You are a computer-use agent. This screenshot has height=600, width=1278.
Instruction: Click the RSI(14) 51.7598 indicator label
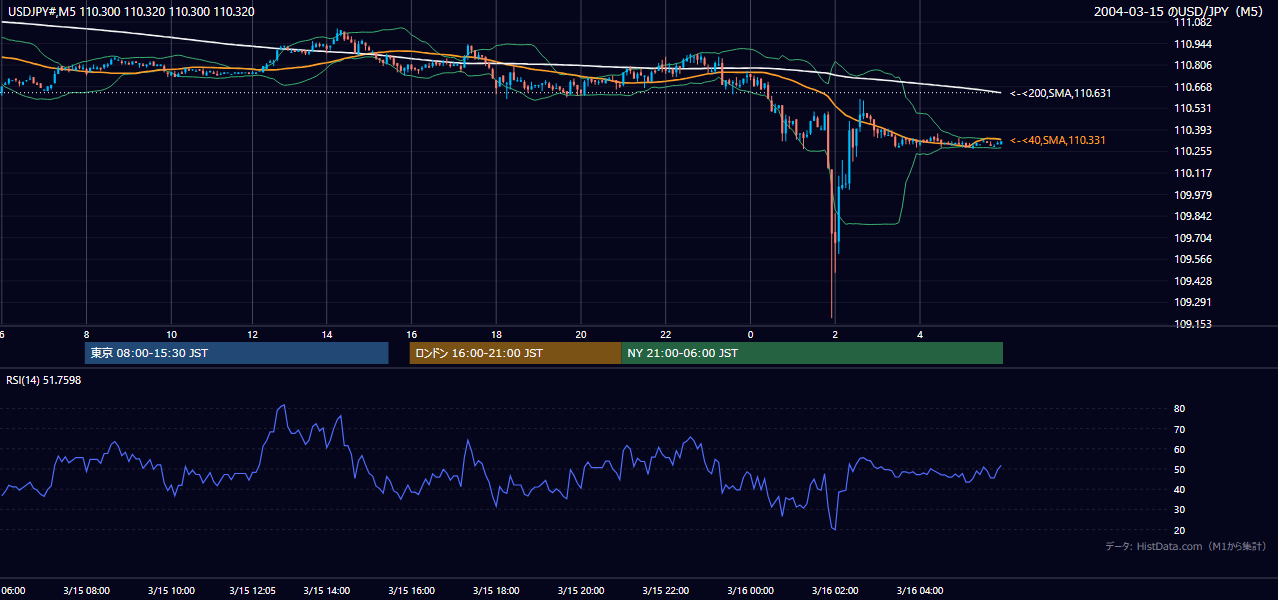44,380
